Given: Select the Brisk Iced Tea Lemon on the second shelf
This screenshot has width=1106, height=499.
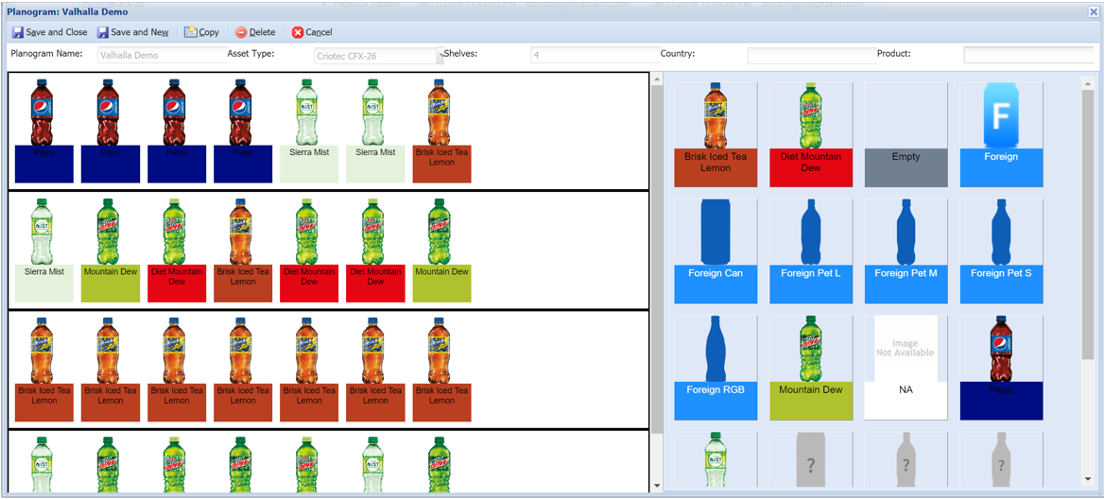Looking at the screenshot, I should (243, 250).
